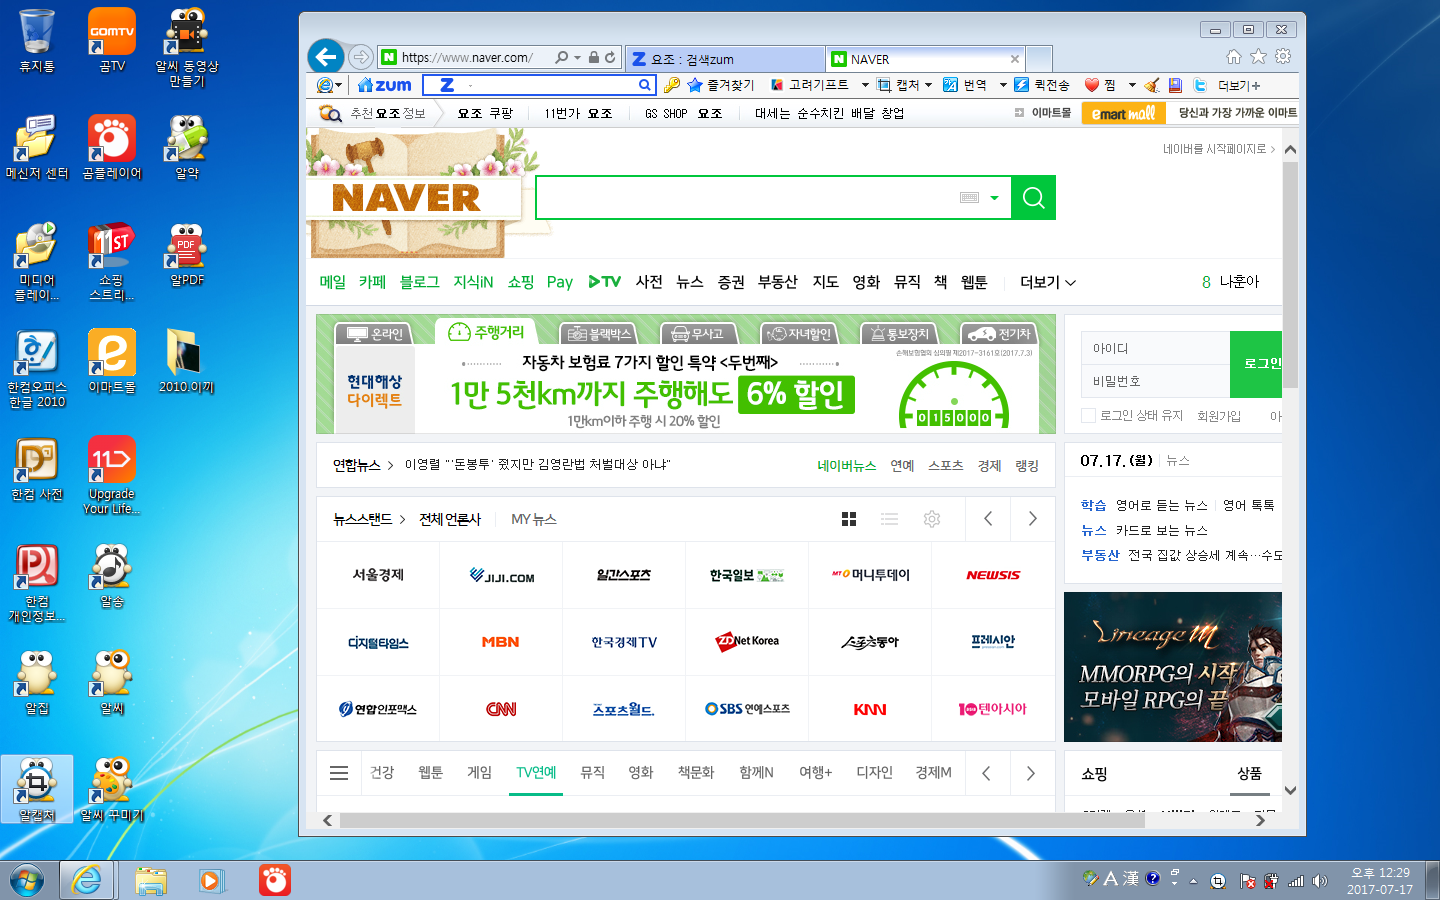Switch newsstand to list view
This screenshot has width=1440, height=900.
889,519
